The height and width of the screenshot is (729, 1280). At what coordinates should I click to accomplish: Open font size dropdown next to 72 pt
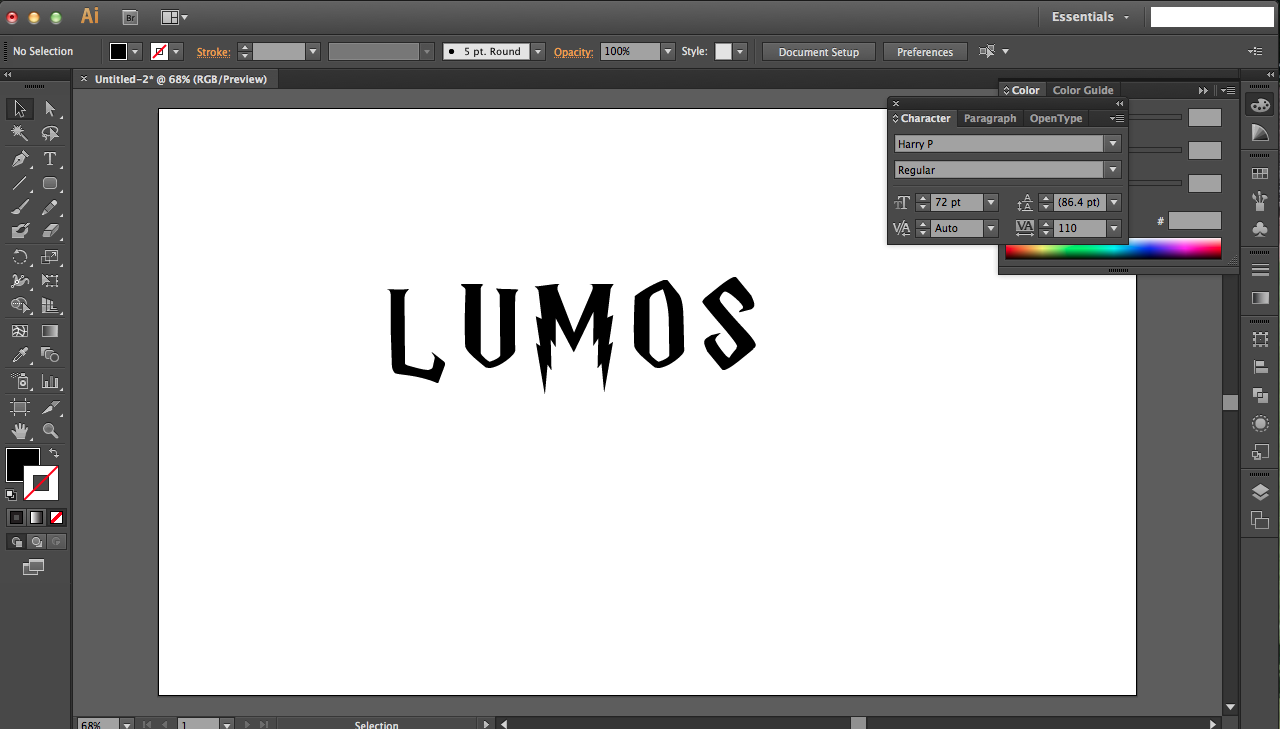[x=991, y=202]
